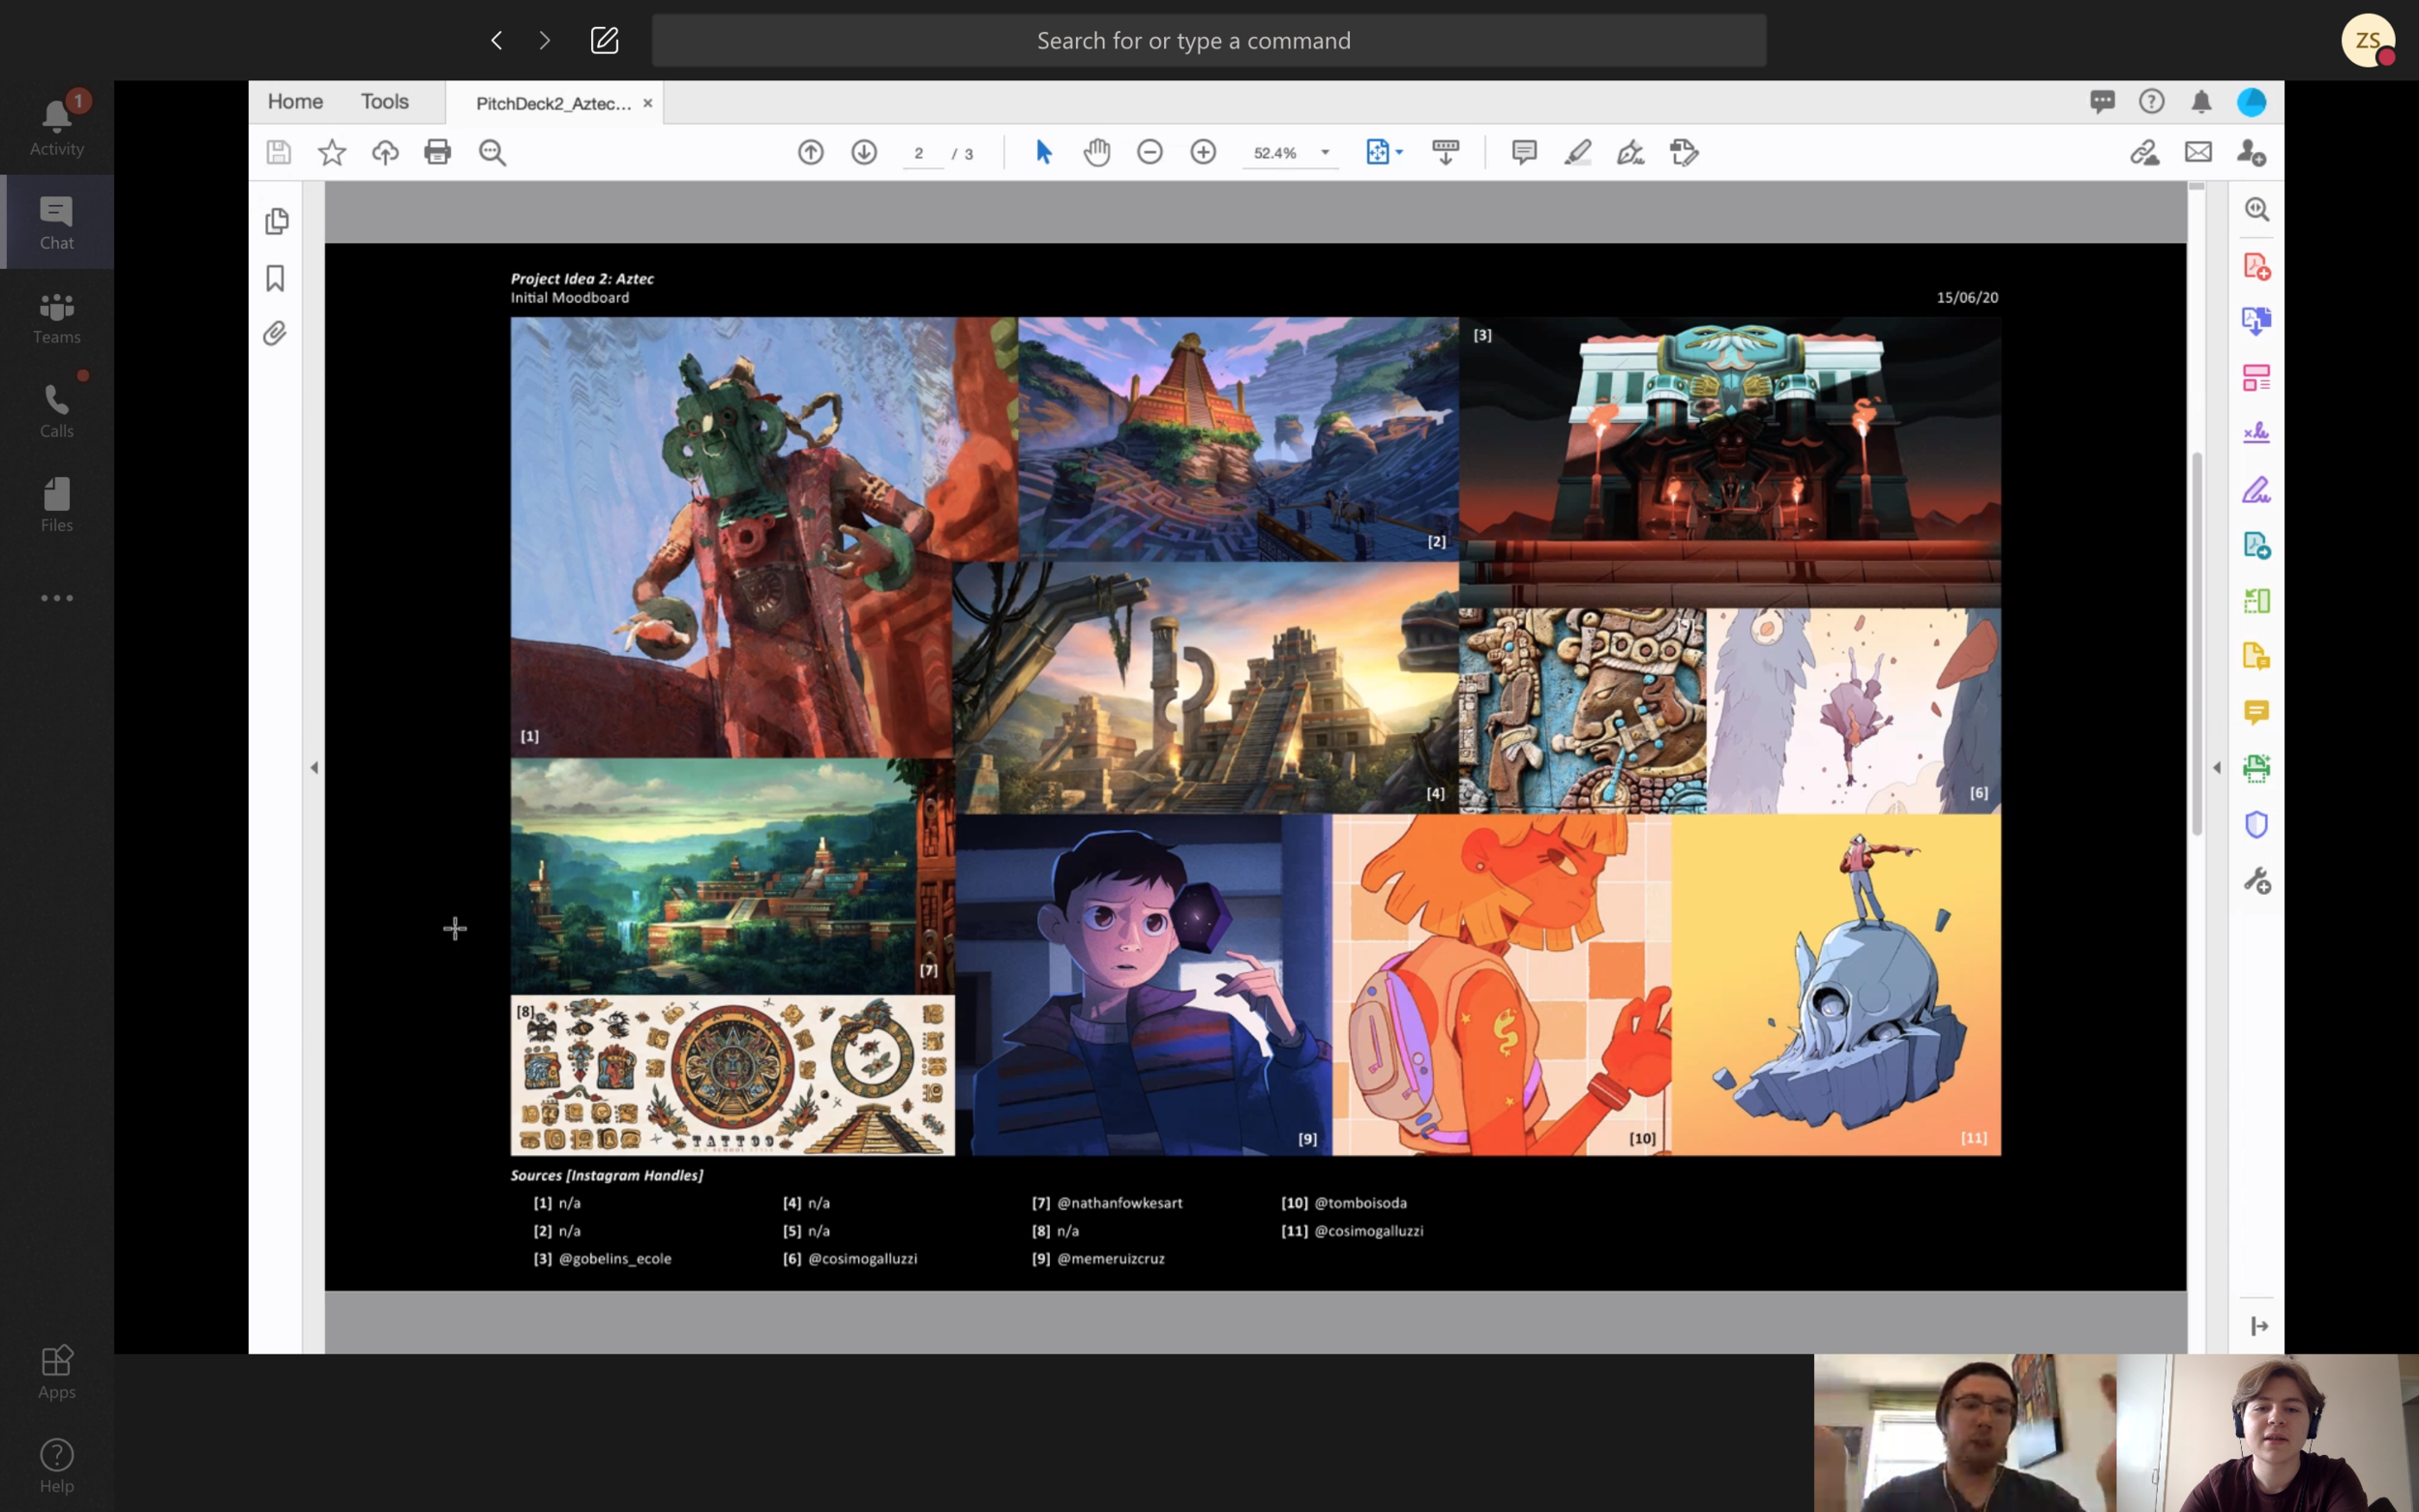Zoom in with plus button
Viewport: 2419px width, 1512px height.
[1203, 152]
